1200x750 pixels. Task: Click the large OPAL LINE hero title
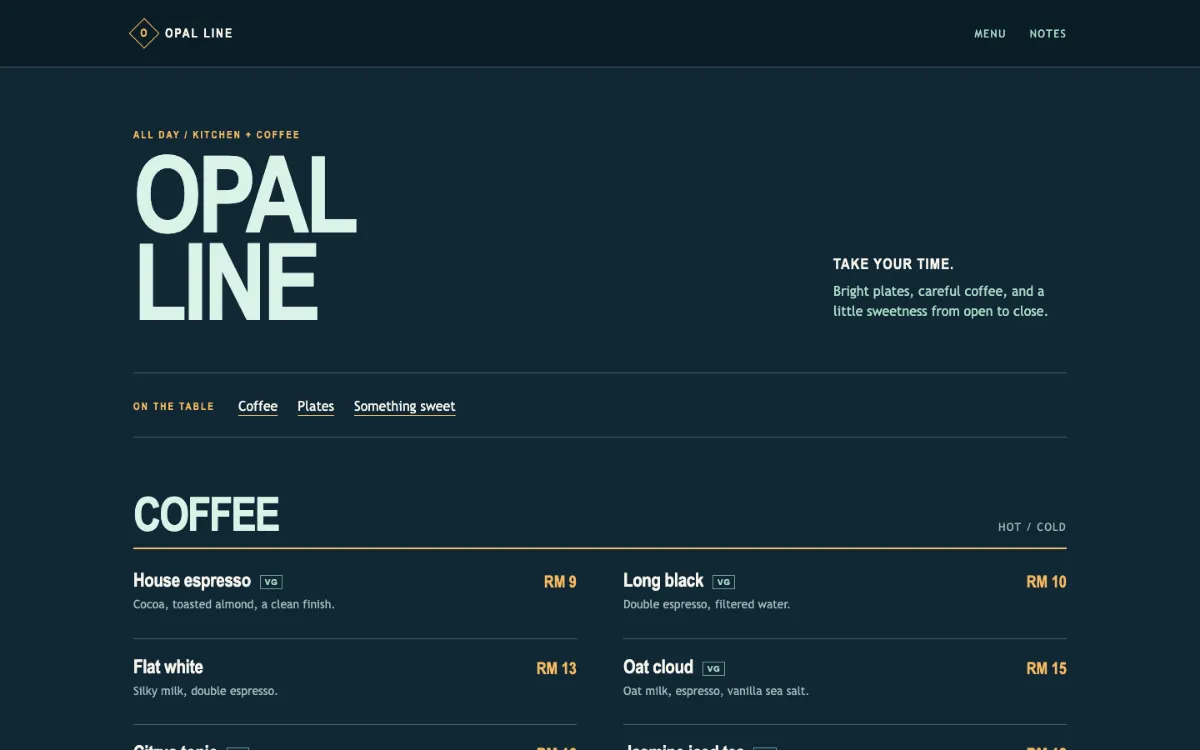tap(245, 240)
